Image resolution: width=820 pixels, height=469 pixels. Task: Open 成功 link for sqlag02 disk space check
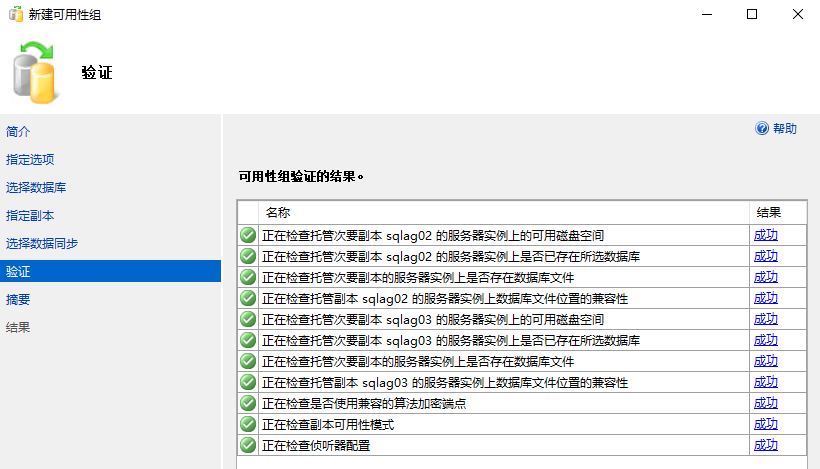765,235
